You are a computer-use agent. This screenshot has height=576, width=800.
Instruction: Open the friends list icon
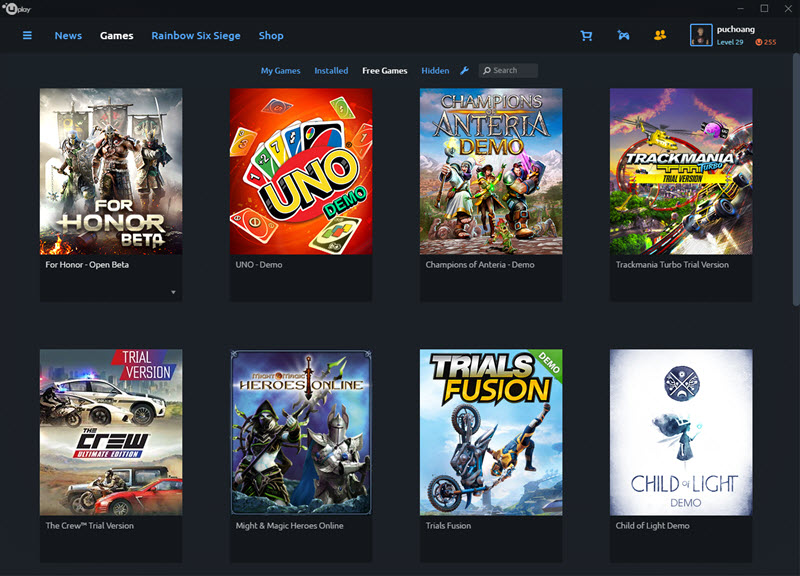coord(660,35)
